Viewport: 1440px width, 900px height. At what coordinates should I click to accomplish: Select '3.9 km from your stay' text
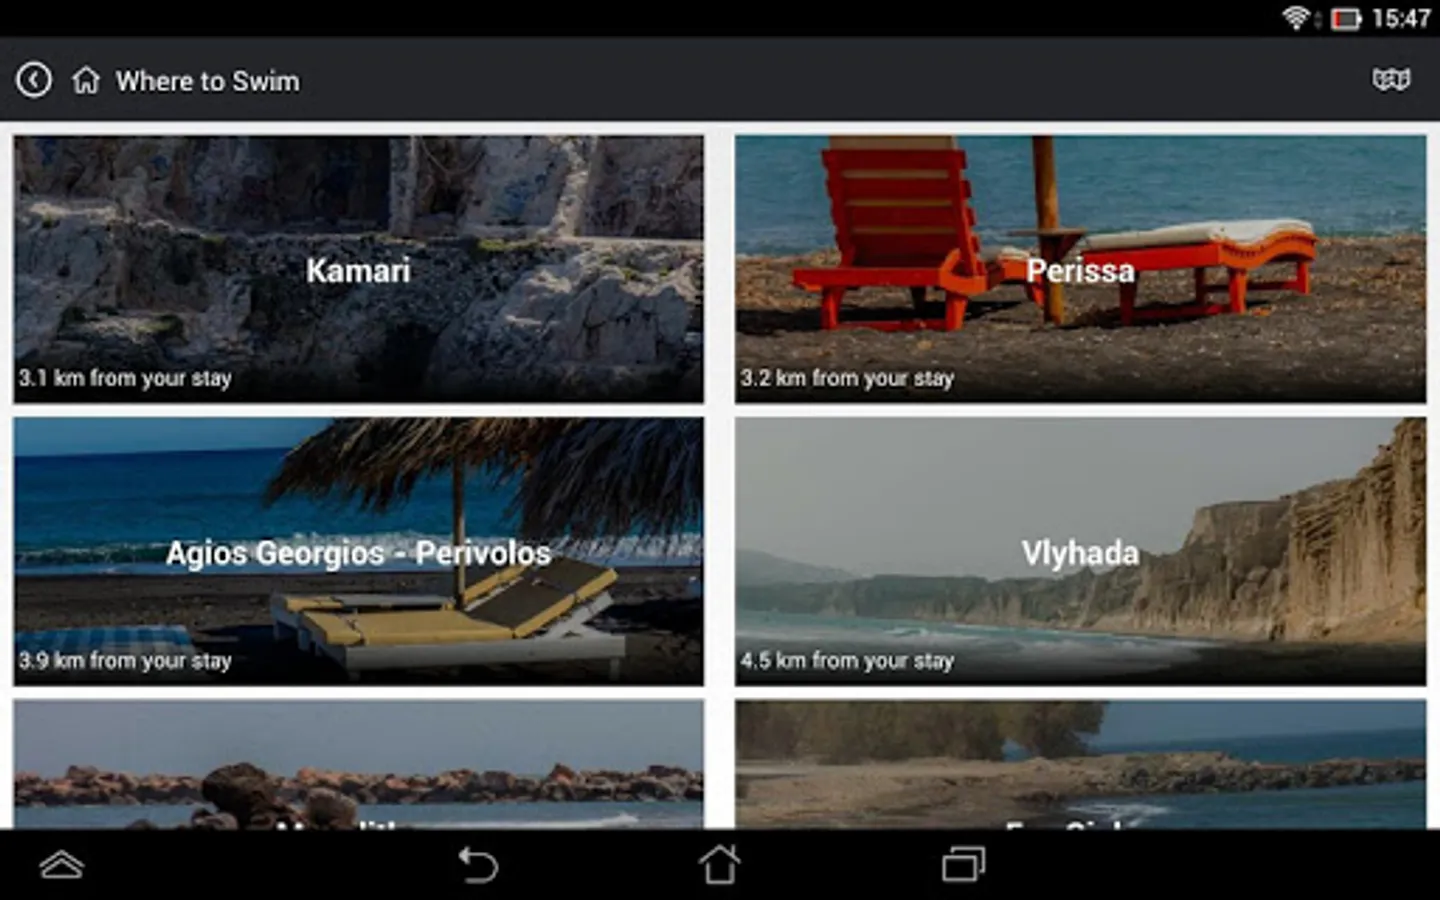[x=125, y=660]
